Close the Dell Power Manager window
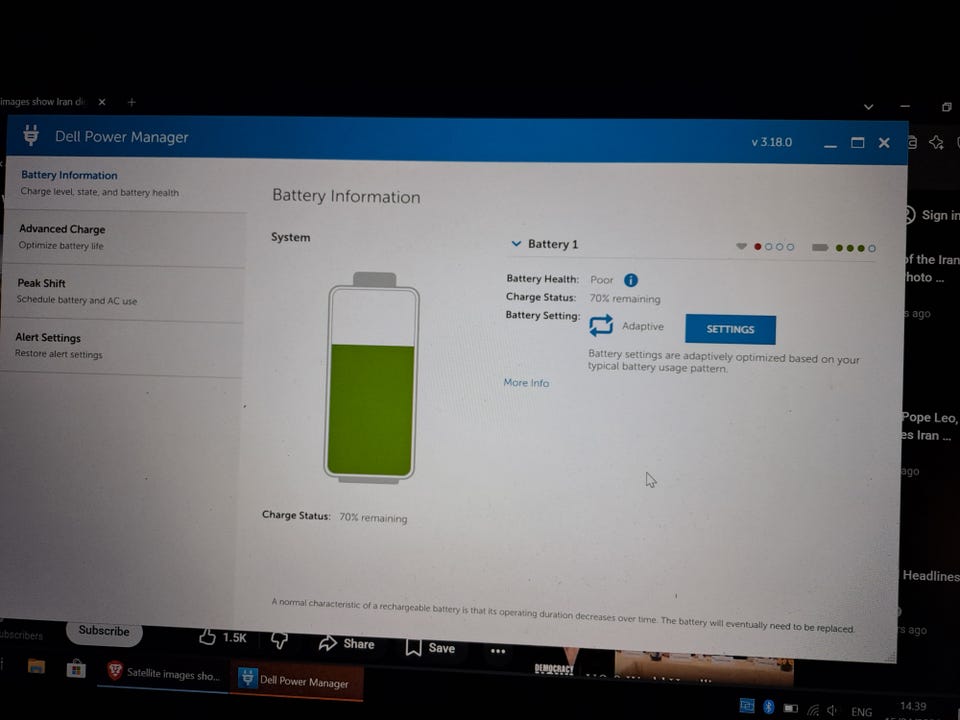Image resolution: width=960 pixels, height=720 pixels. pos(884,143)
